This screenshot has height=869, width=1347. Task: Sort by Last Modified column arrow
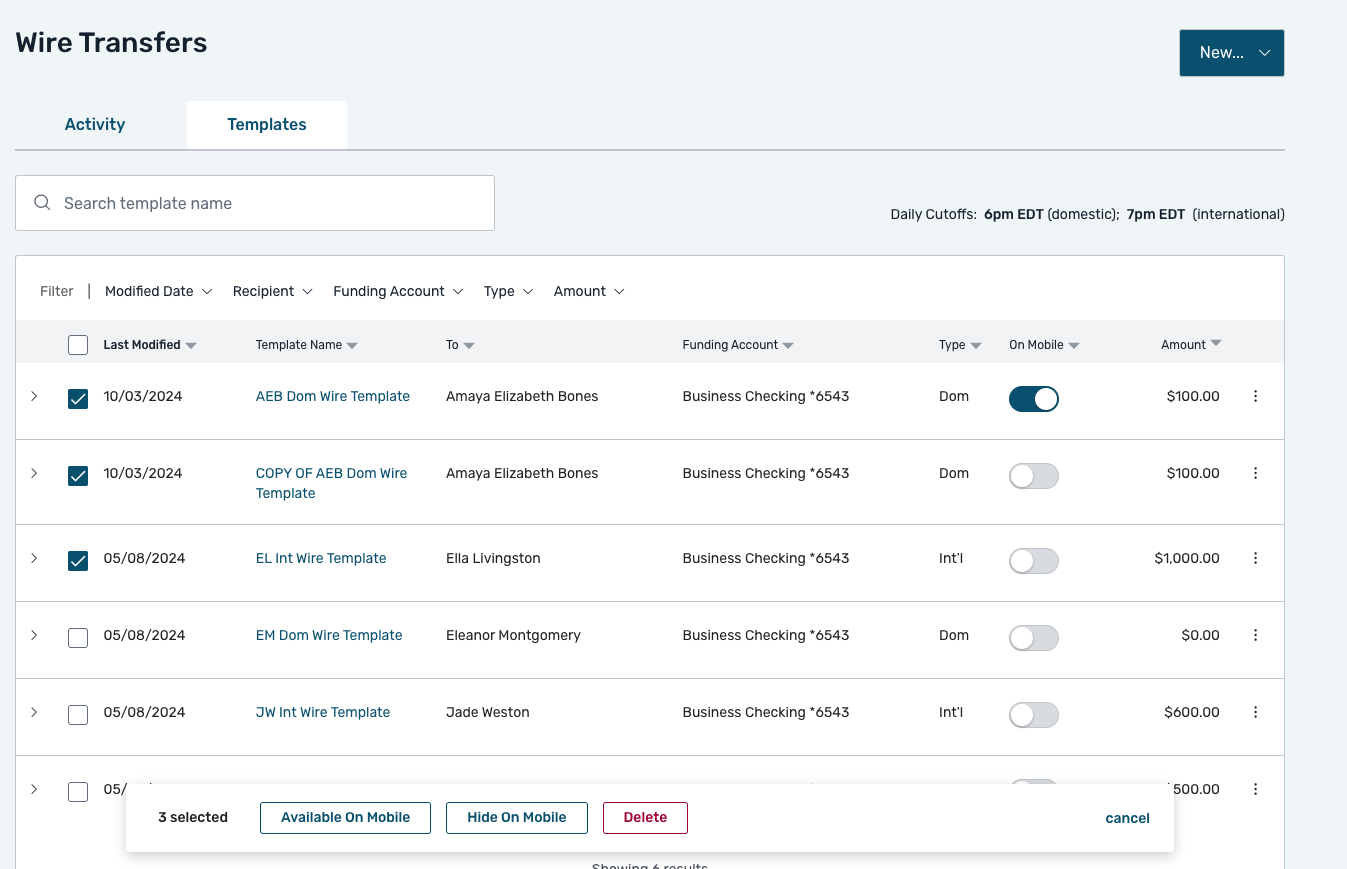coord(191,346)
